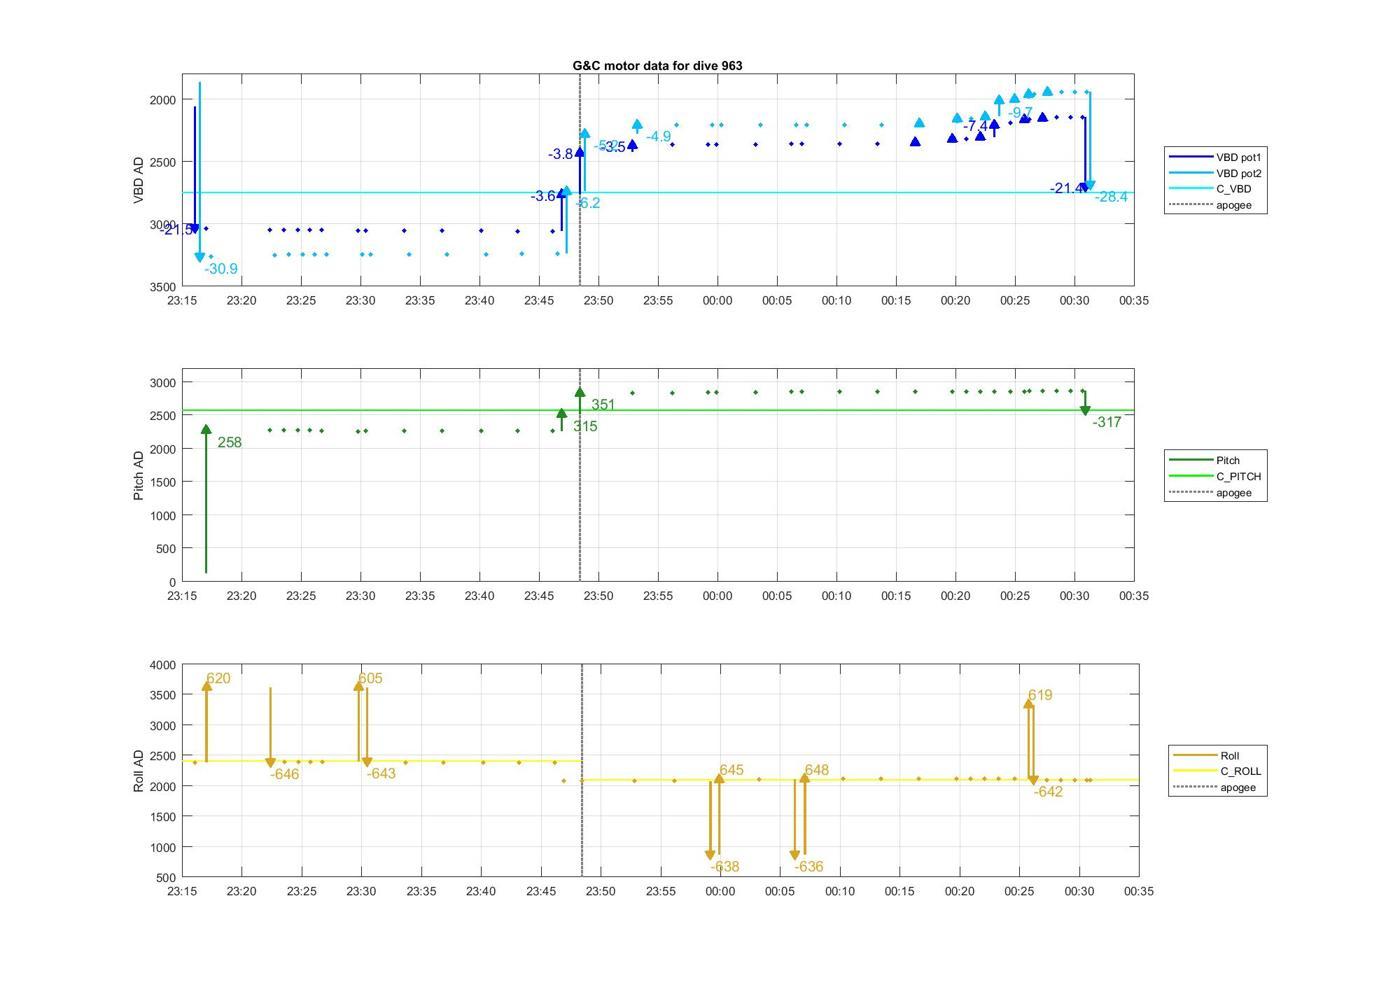Click the '-3.6' VBD annotation
Image resolution: width=1400 pixels, height=986 pixels.
point(544,196)
